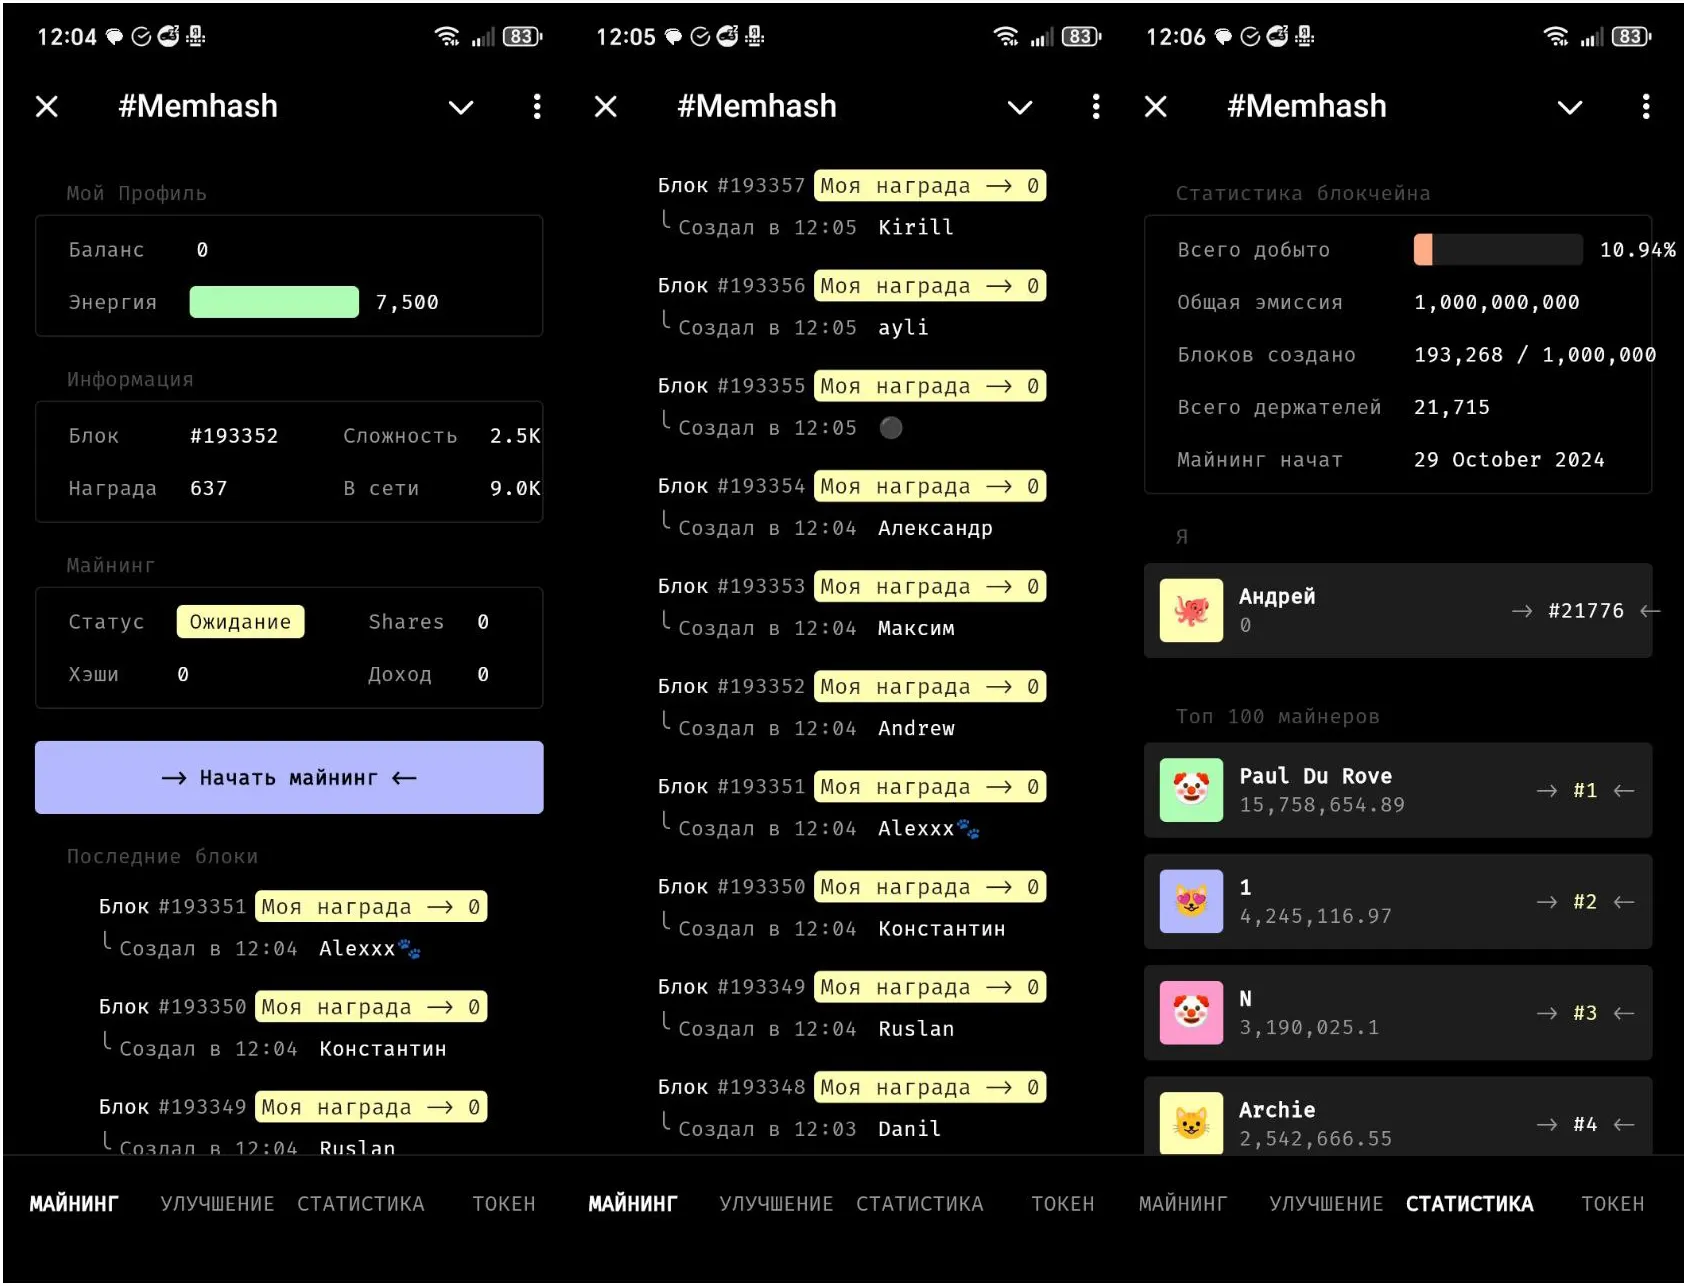Open Paul Du Rove's clown avatar

point(1190,790)
